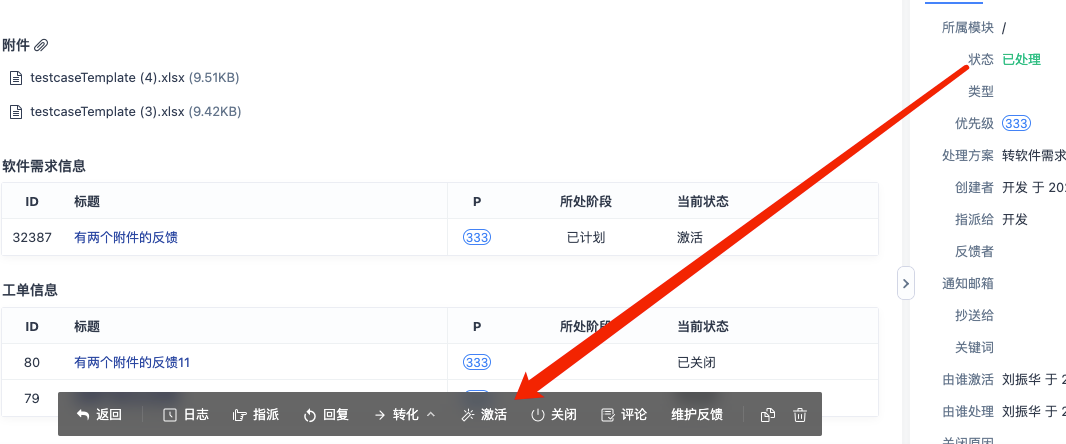This screenshot has width=1066, height=444.
Task: Click 指派 to assign the feedback
Action: 255,415
